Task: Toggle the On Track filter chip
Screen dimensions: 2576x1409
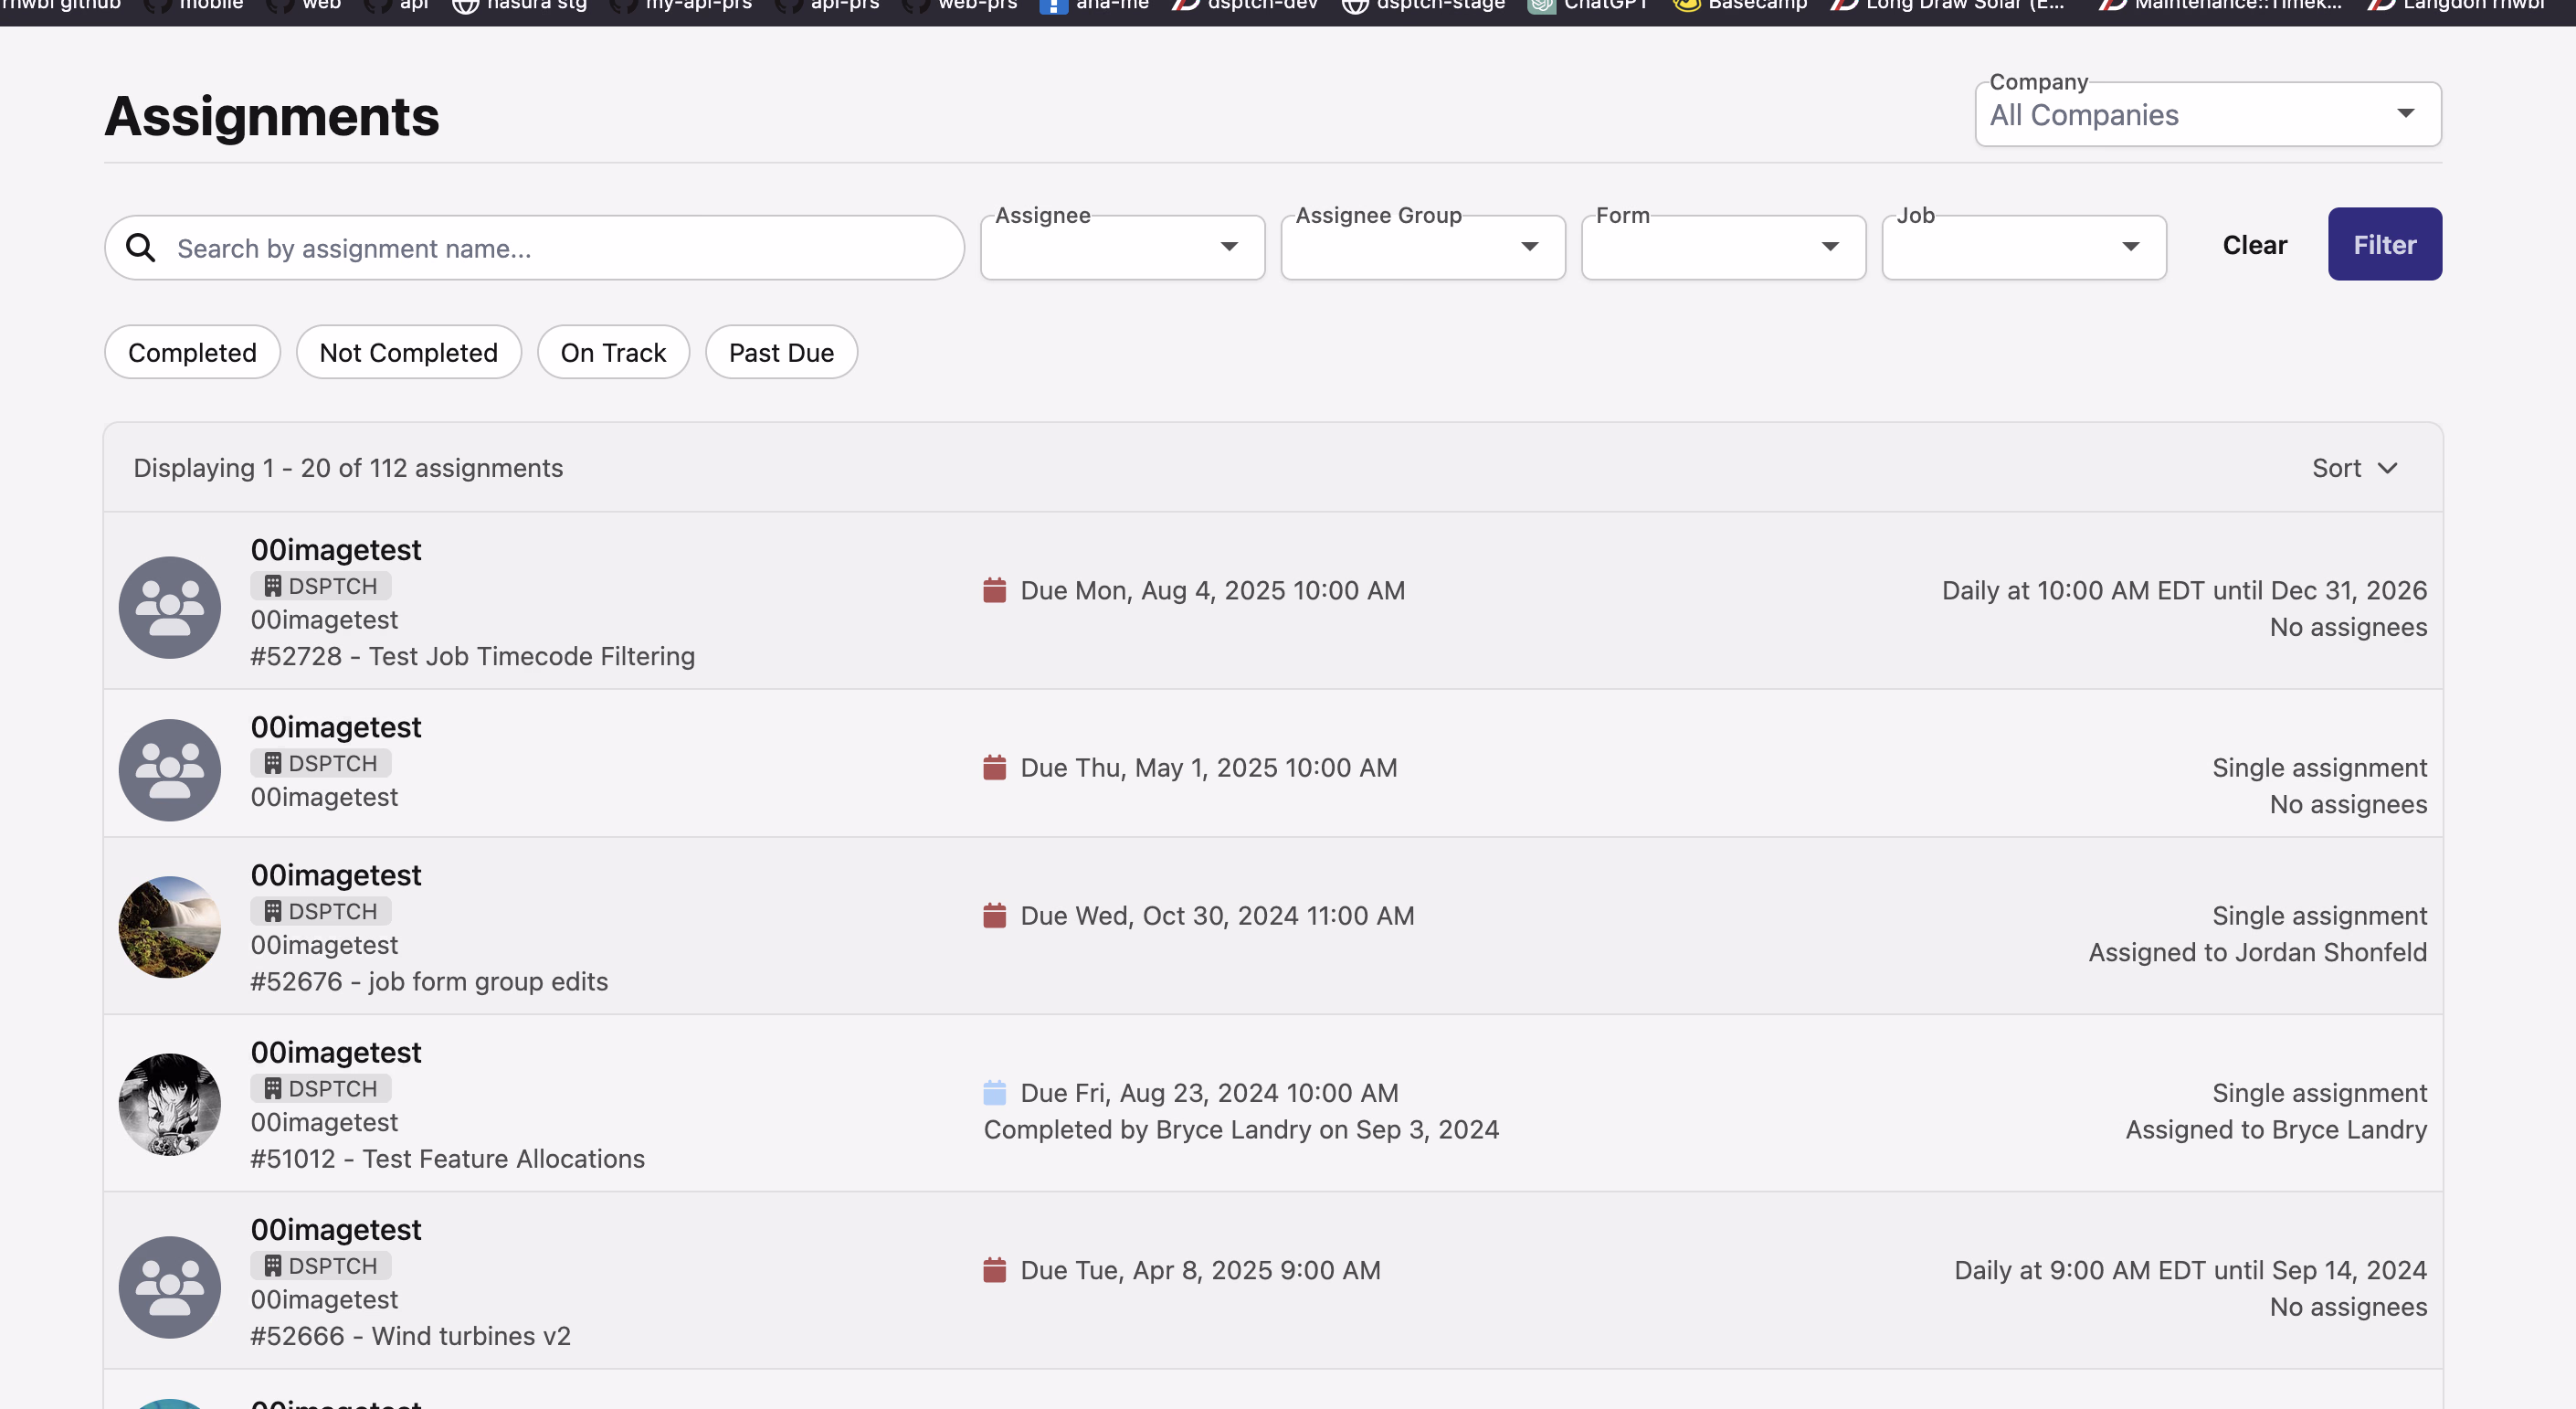Action: (x=613, y=352)
